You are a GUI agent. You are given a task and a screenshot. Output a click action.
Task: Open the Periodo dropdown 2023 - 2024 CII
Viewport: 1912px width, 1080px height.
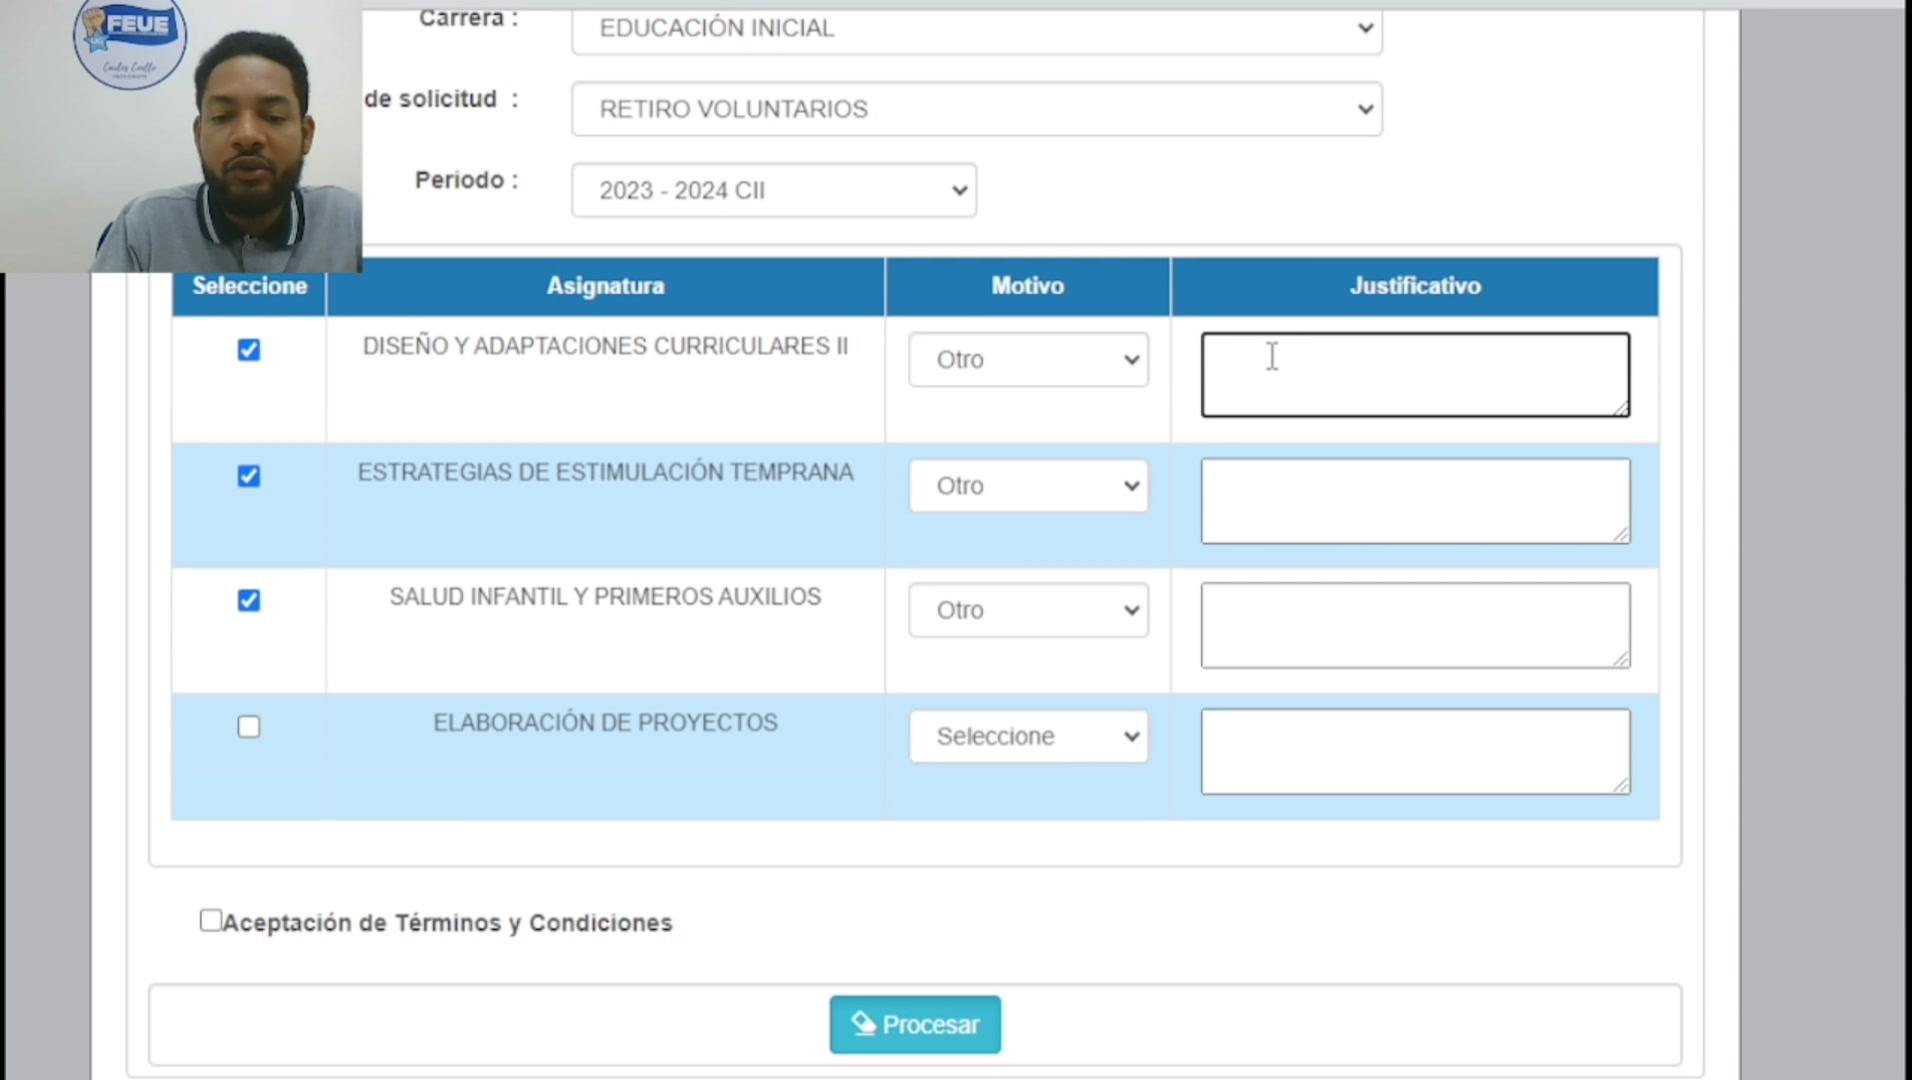coord(774,190)
